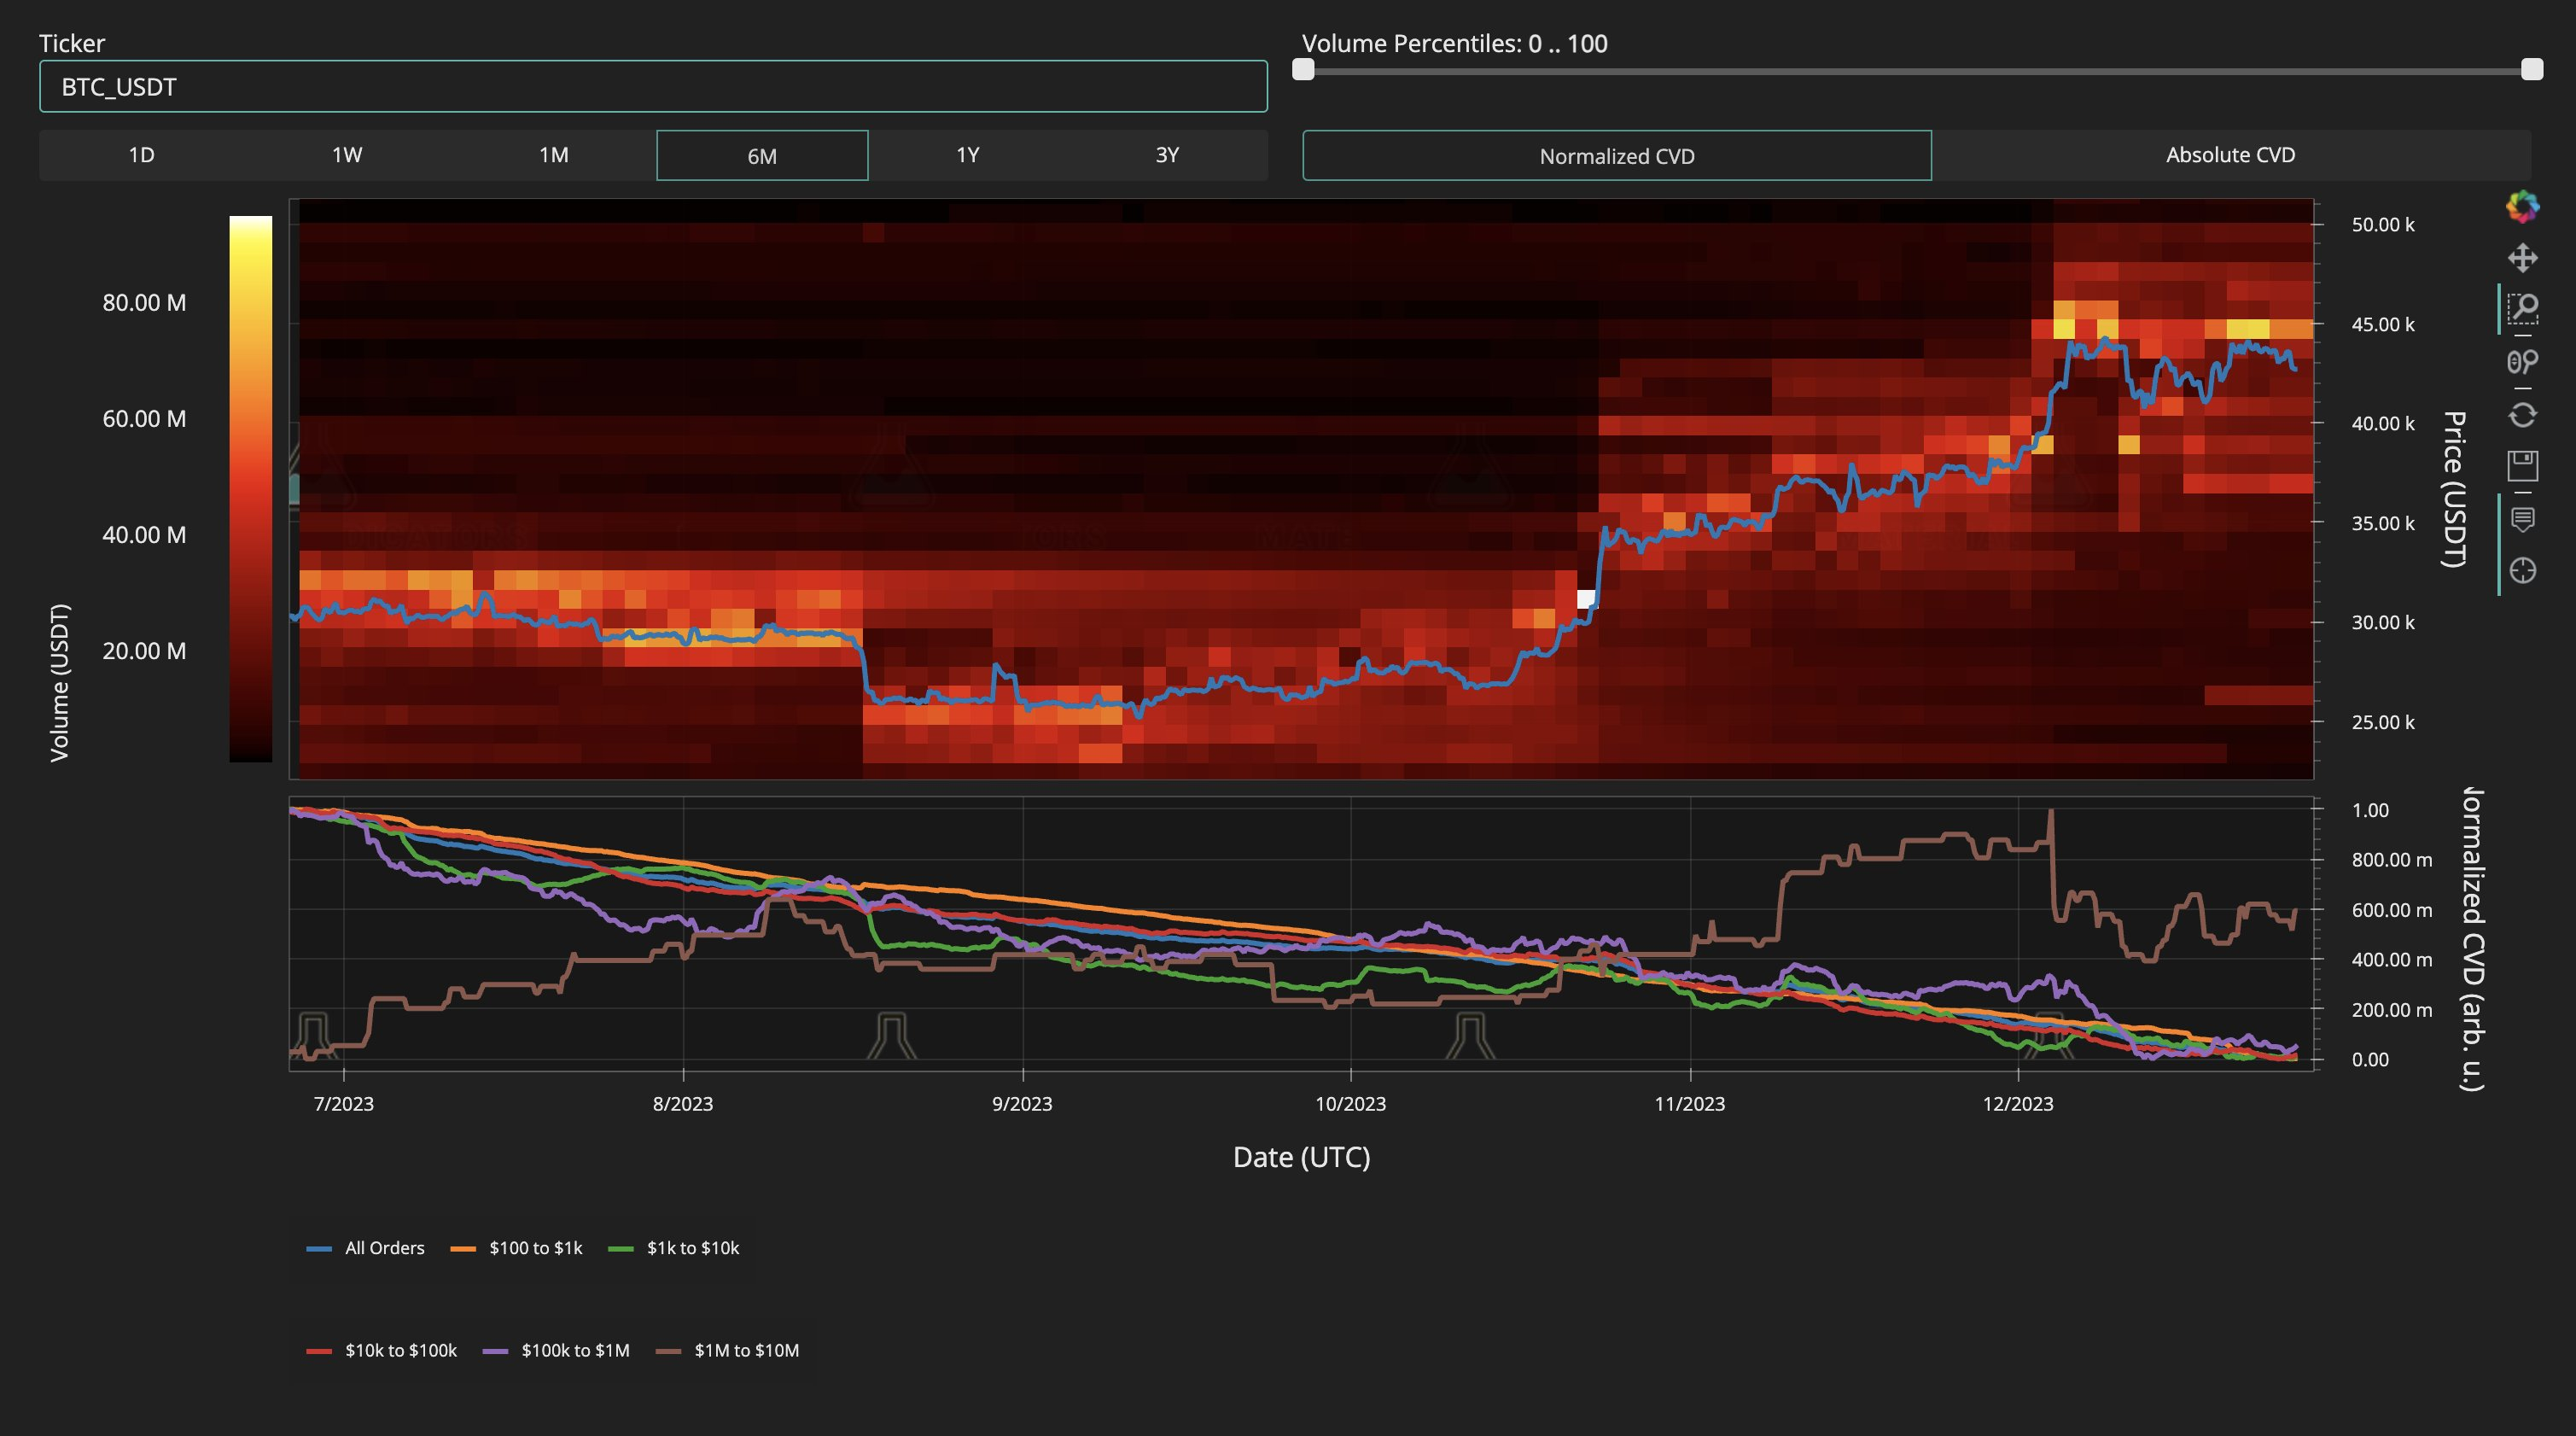Save chart with floppy disk icon
Image resolution: width=2576 pixels, height=1436 pixels.
2522,466
